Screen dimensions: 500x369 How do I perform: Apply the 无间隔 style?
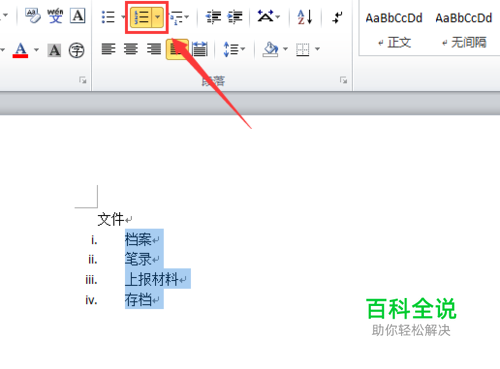(464, 29)
